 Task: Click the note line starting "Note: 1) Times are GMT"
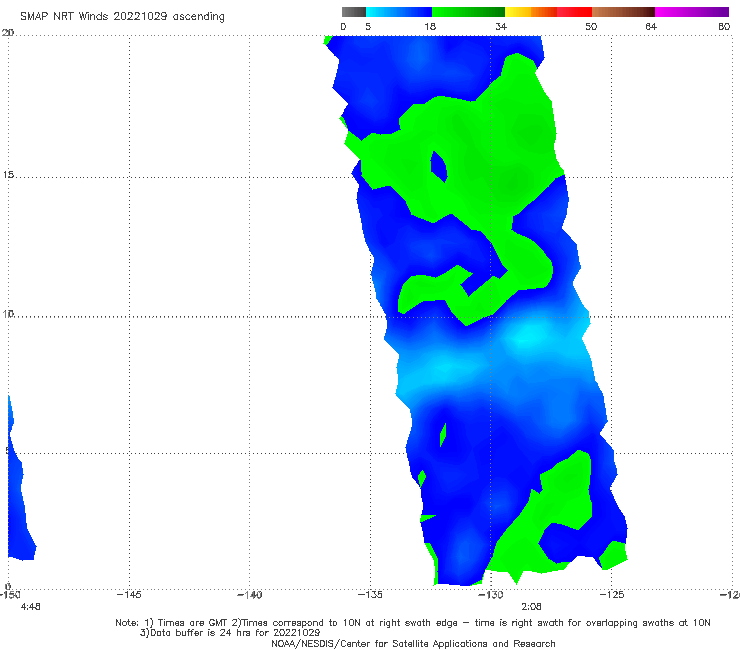[x=412, y=623]
